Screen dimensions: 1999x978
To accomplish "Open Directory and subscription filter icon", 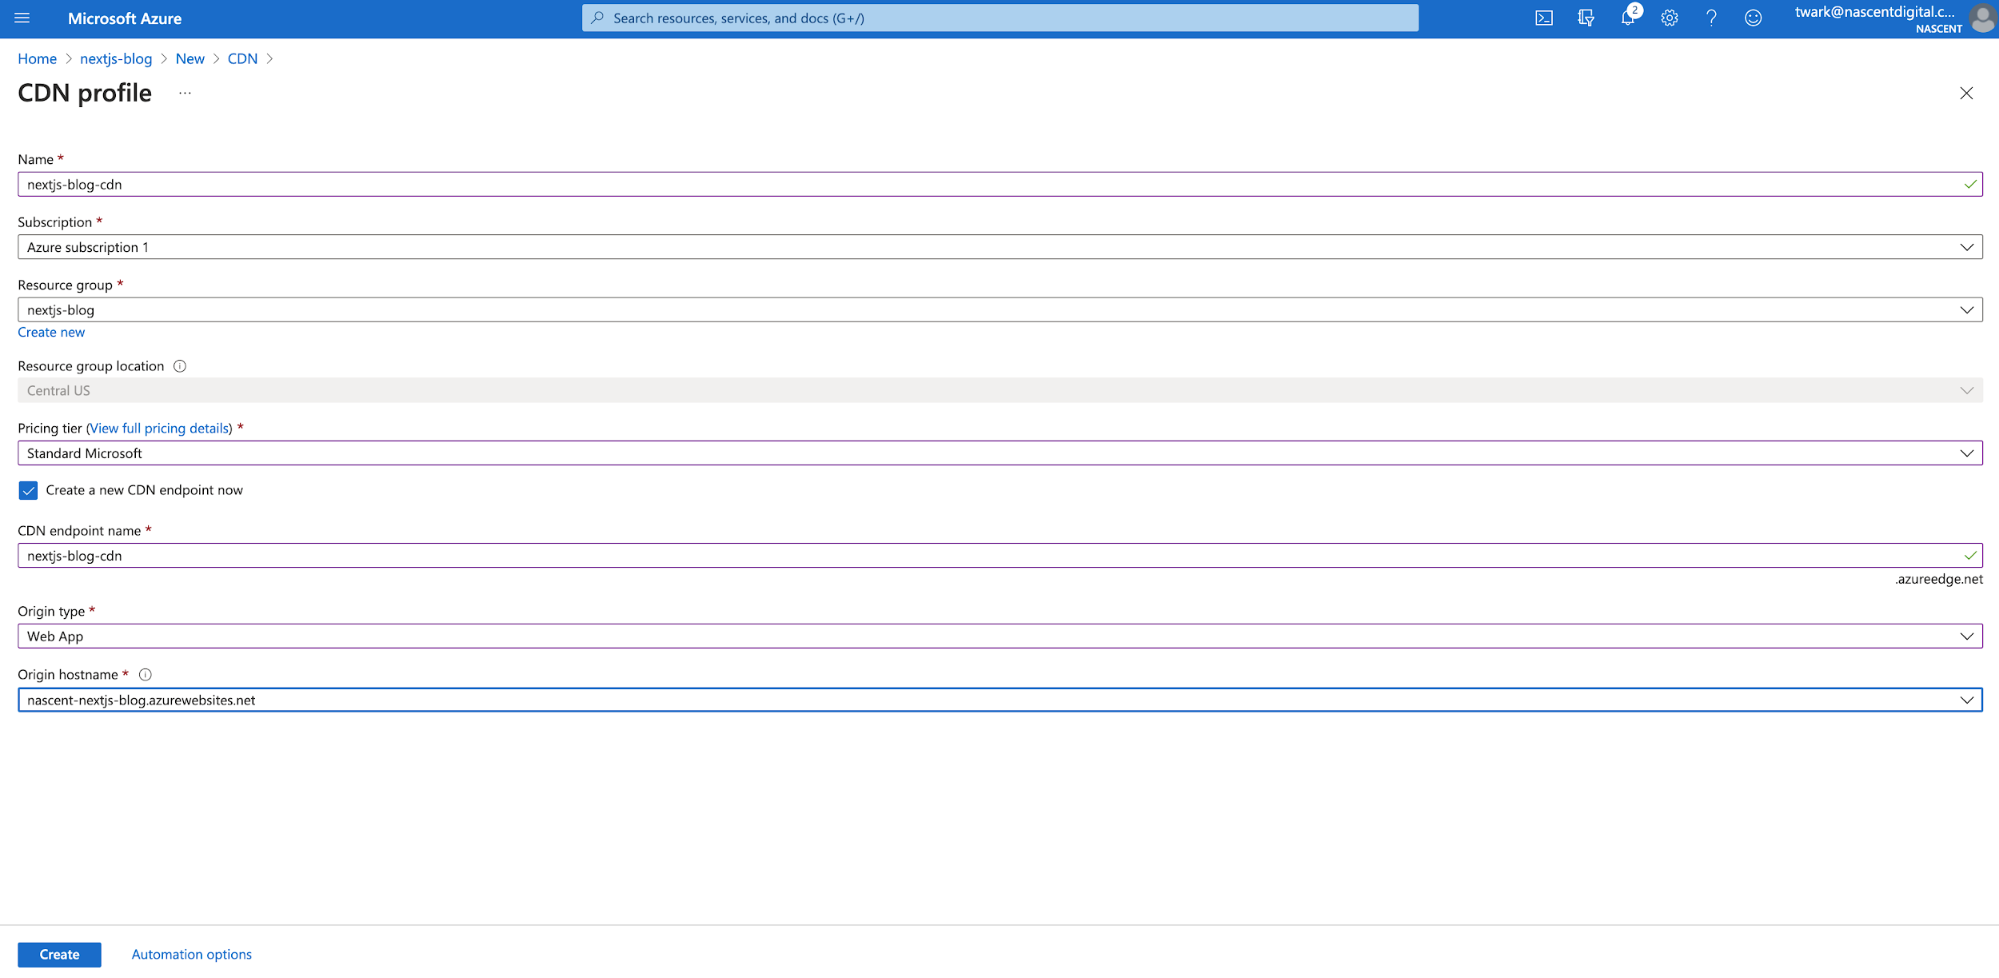I will point(1586,18).
